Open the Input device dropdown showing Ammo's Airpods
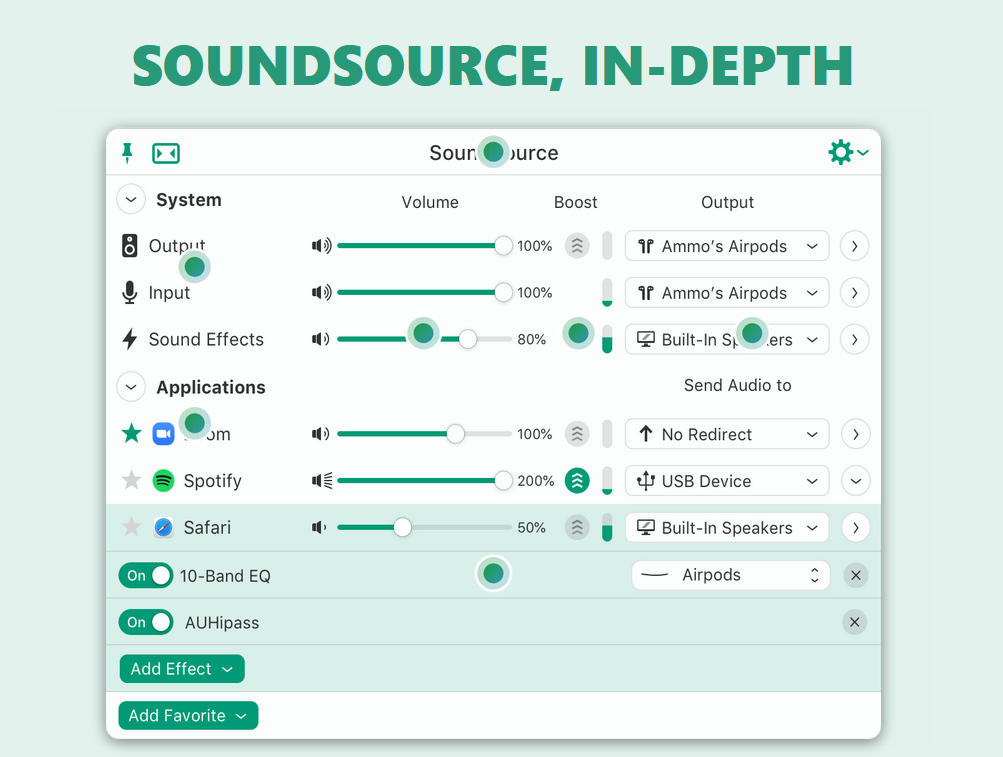Image resolution: width=1003 pixels, height=757 pixels. point(727,292)
